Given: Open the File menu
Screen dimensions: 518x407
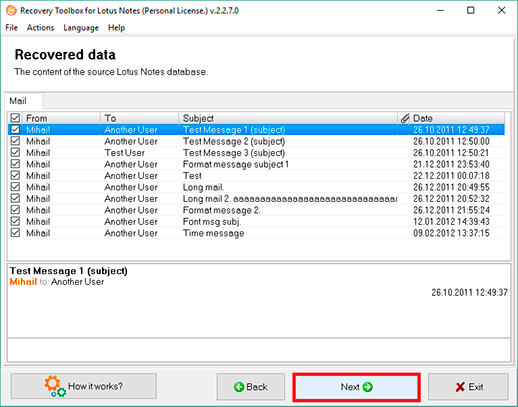Looking at the screenshot, I should tap(12, 28).
